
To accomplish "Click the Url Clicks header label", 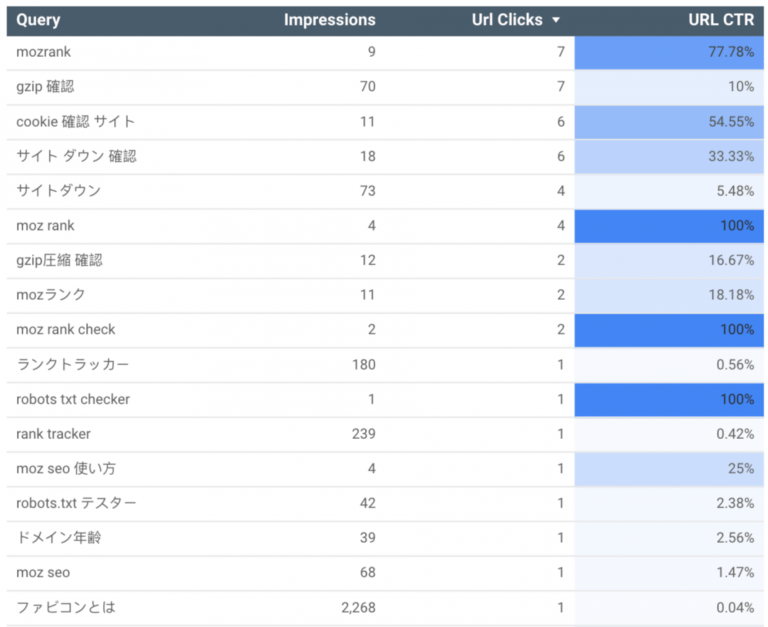I will (507, 20).
